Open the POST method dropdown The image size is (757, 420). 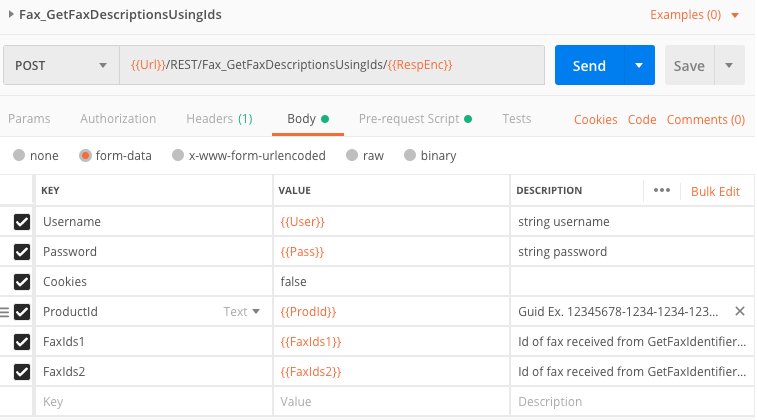pyautogui.click(x=61, y=66)
